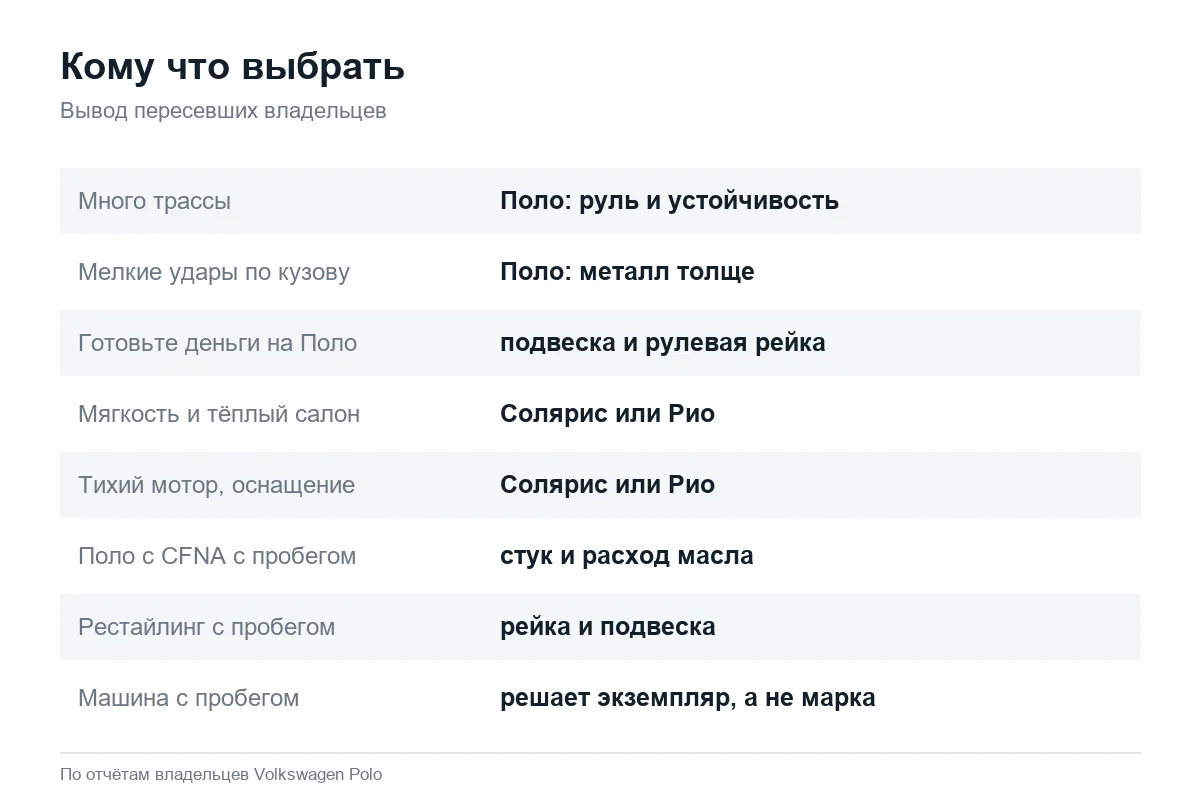The height and width of the screenshot is (800, 1200).
Task: Click the cell "Мелкие удары по кузову"
Action: tap(214, 272)
